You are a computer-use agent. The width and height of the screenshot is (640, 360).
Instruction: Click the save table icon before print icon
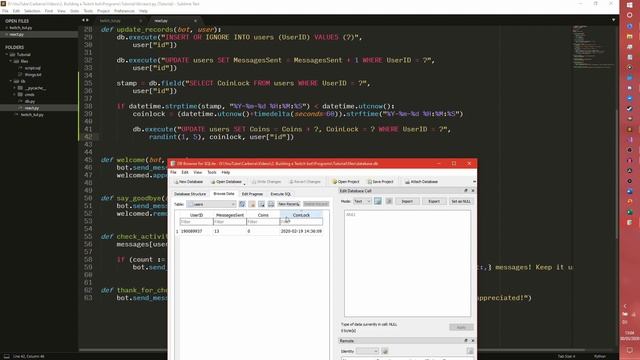coord(261,204)
